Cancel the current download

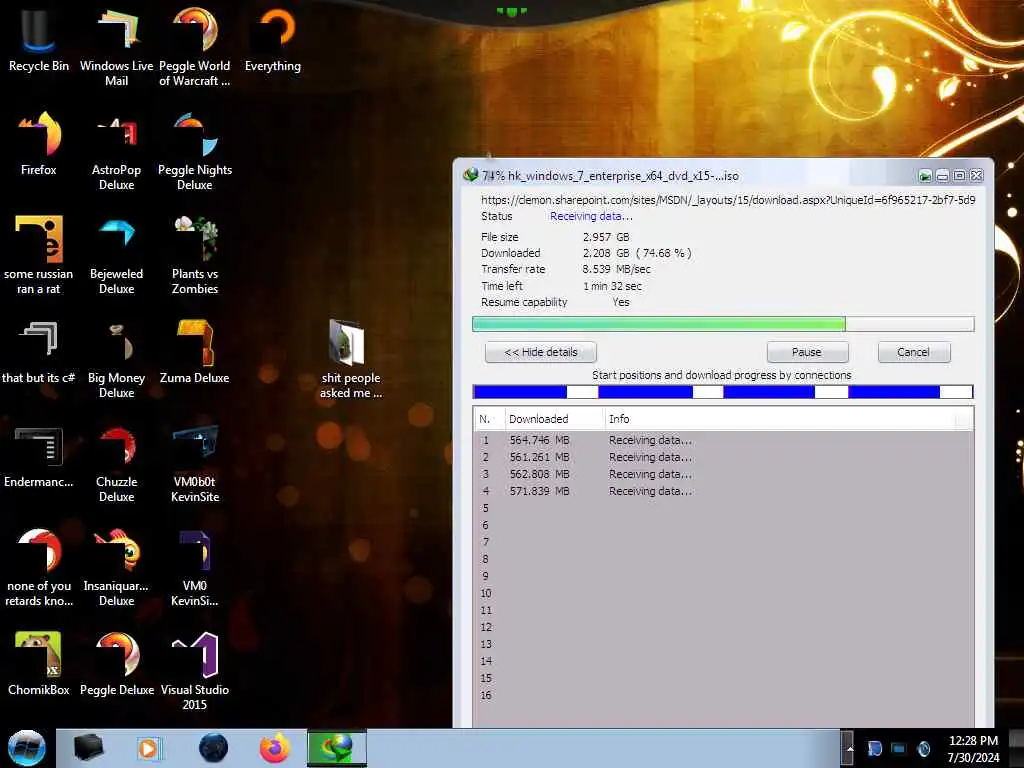click(x=914, y=352)
